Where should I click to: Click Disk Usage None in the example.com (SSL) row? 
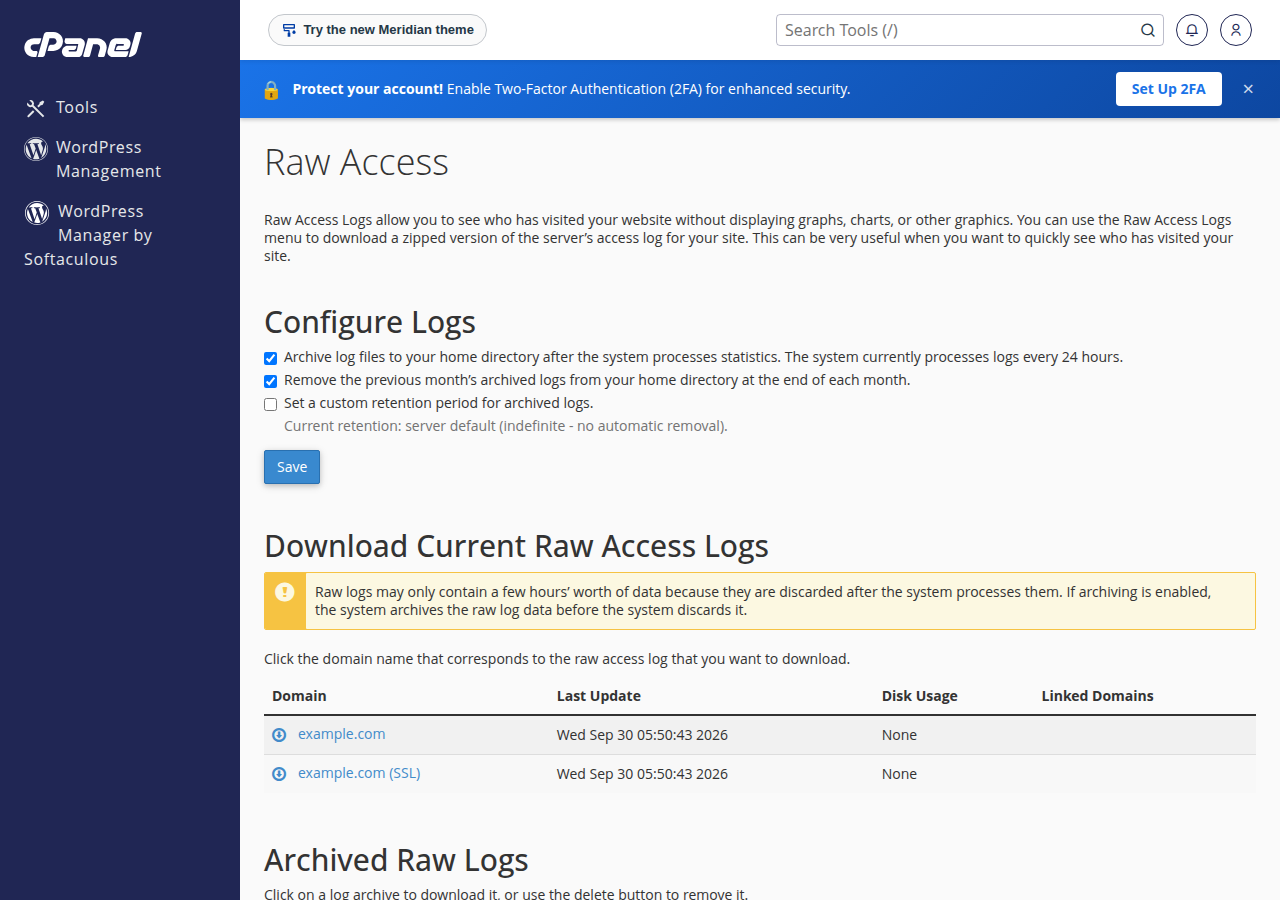click(x=899, y=774)
